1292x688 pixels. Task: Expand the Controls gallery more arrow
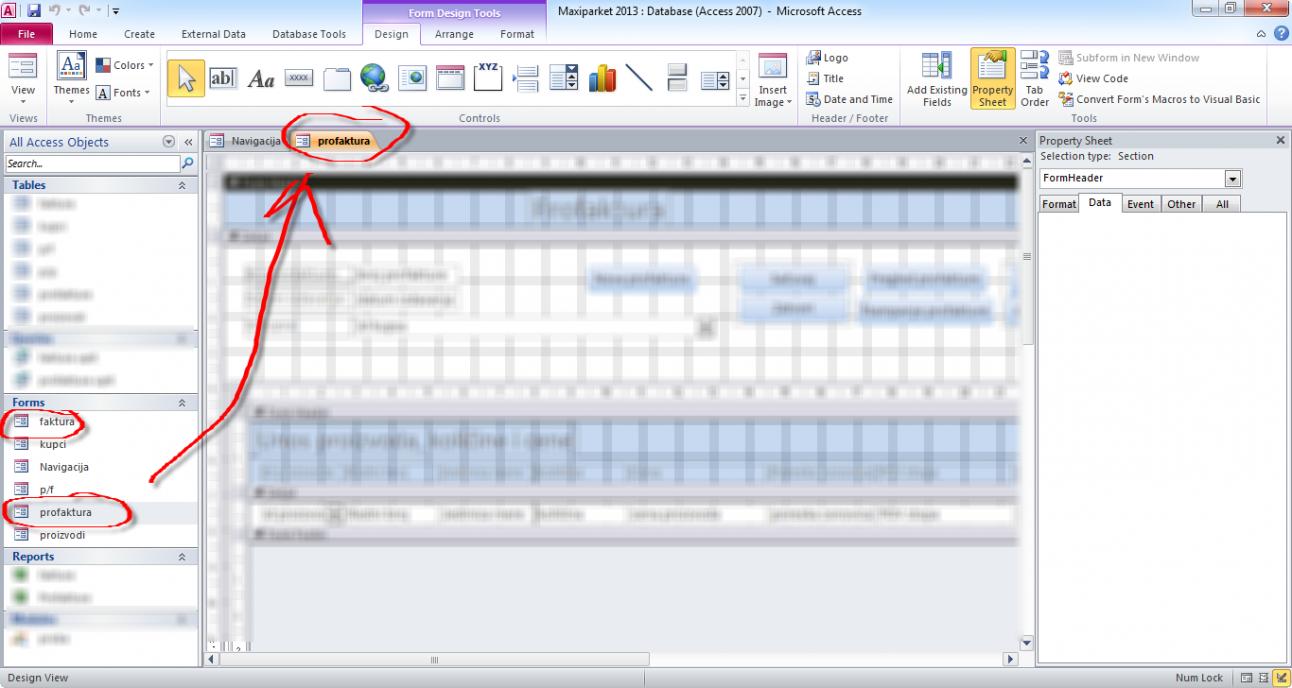(743, 98)
